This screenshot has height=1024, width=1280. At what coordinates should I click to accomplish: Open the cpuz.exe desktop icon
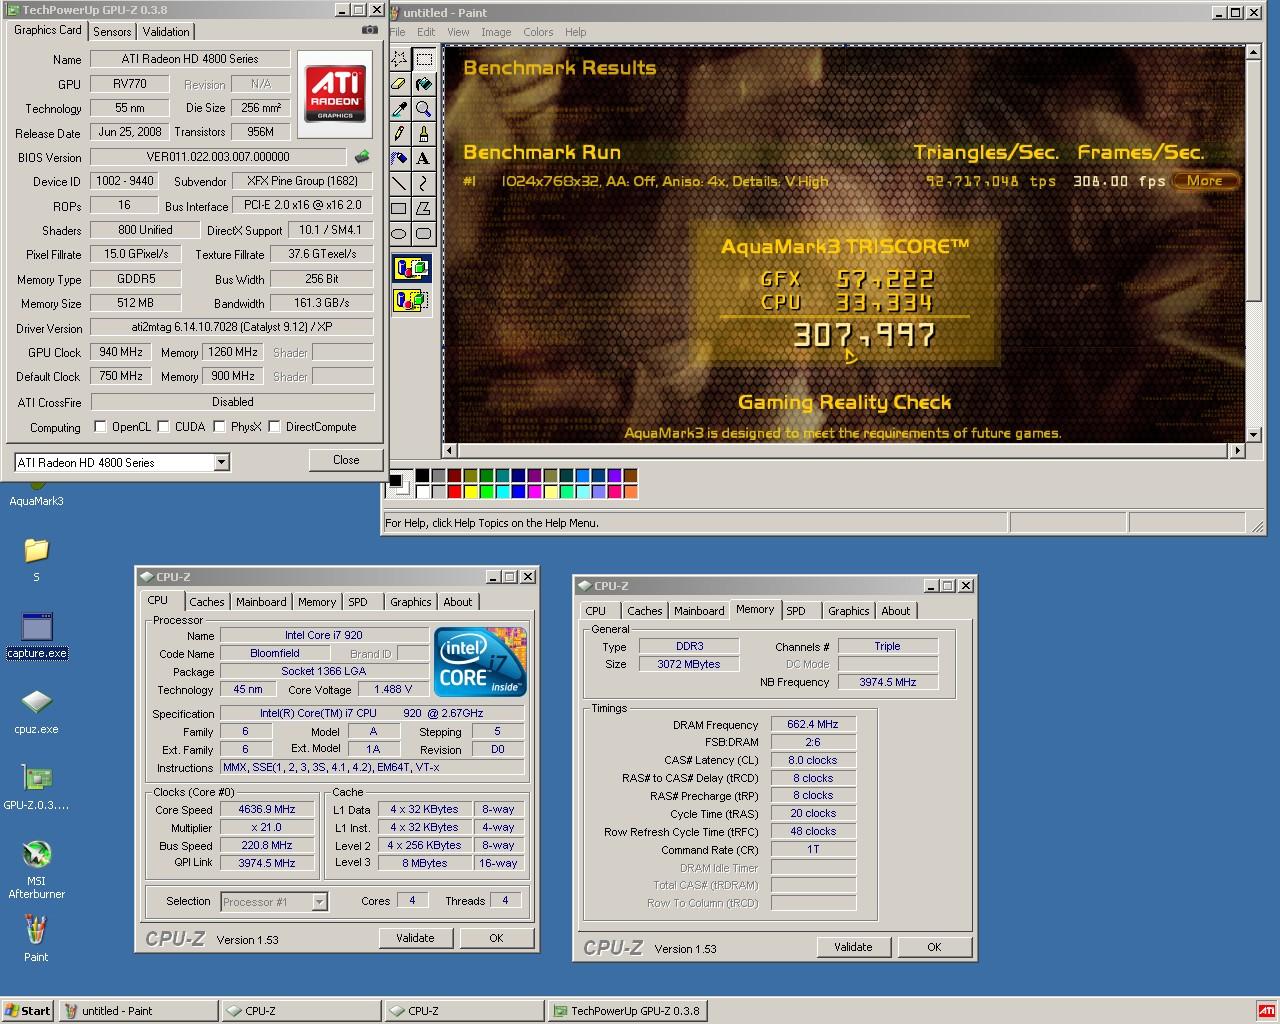37,710
